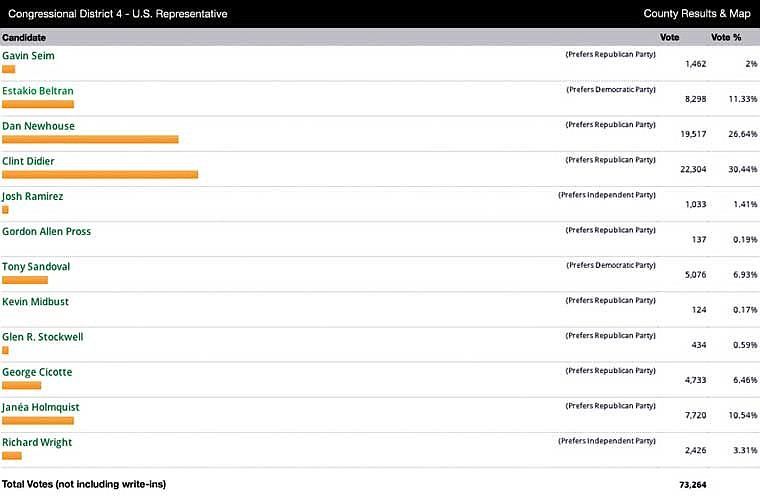This screenshot has height=501, width=760.
Task: Select candidate Richard Wright
Action: pos(37,442)
